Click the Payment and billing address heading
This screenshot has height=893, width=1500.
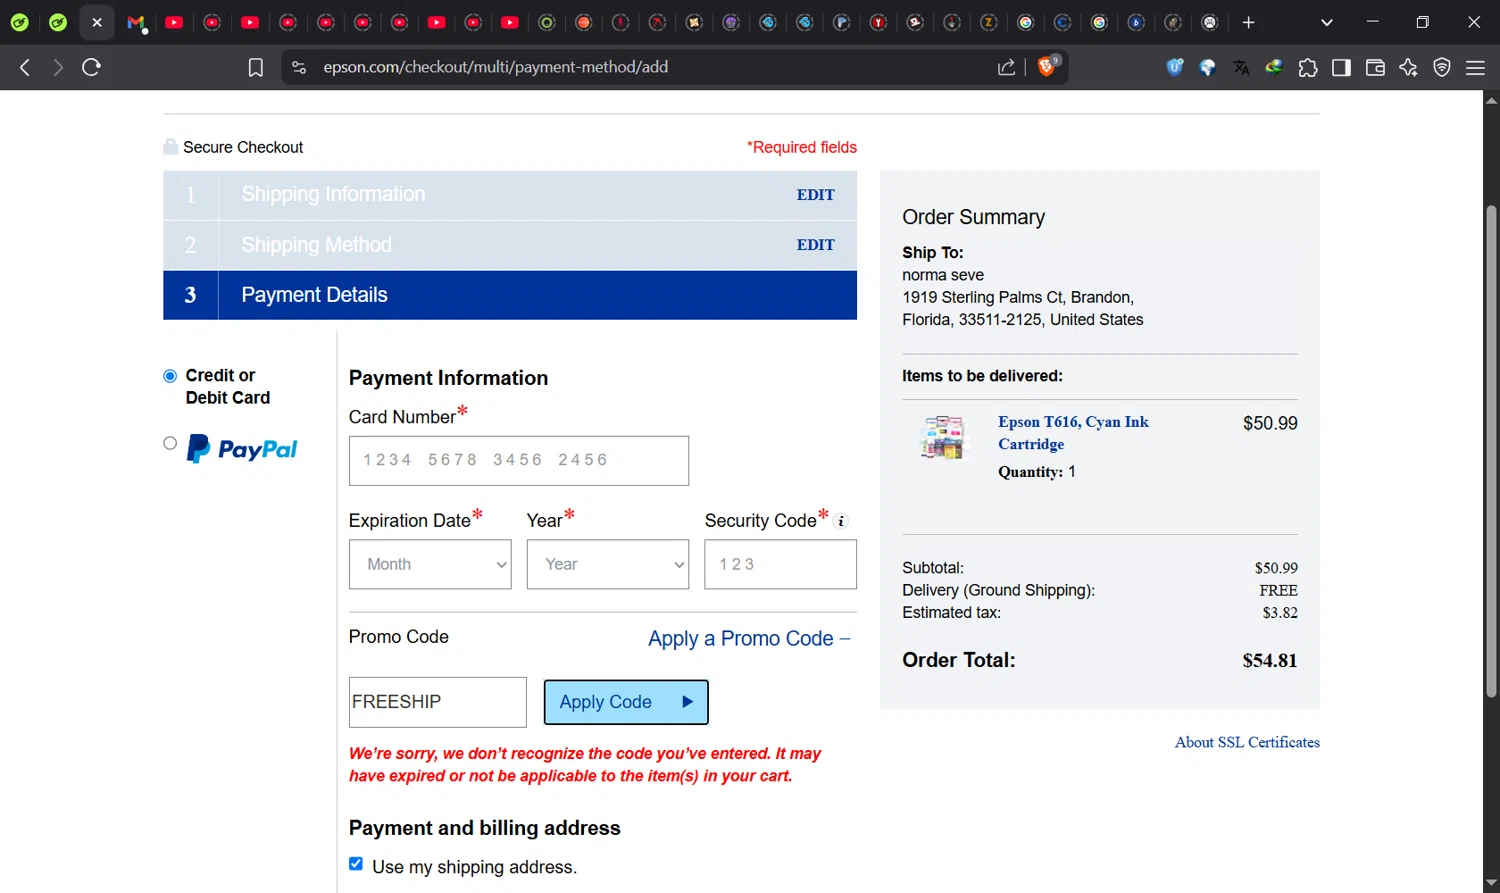point(485,828)
